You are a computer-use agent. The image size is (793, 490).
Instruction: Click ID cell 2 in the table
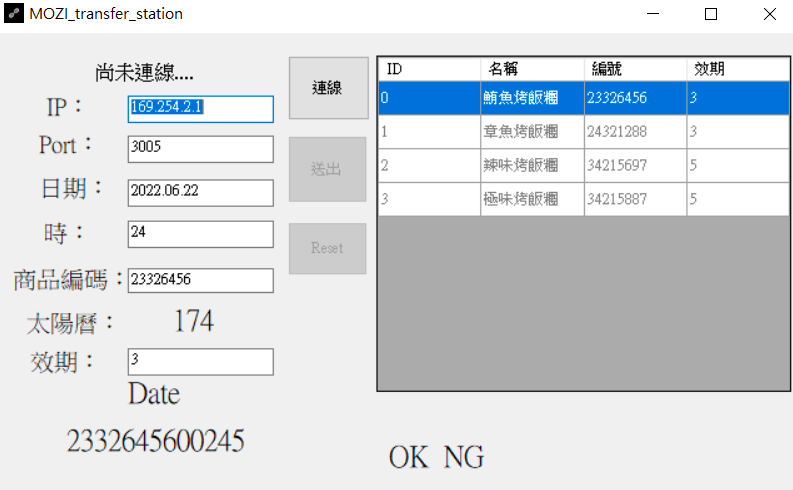click(429, 165)
